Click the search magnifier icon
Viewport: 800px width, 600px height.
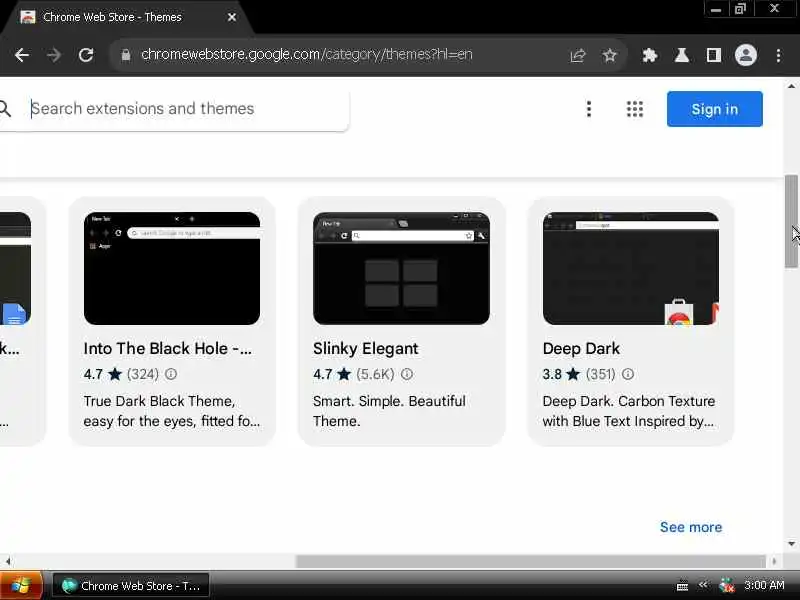point(5,109)
